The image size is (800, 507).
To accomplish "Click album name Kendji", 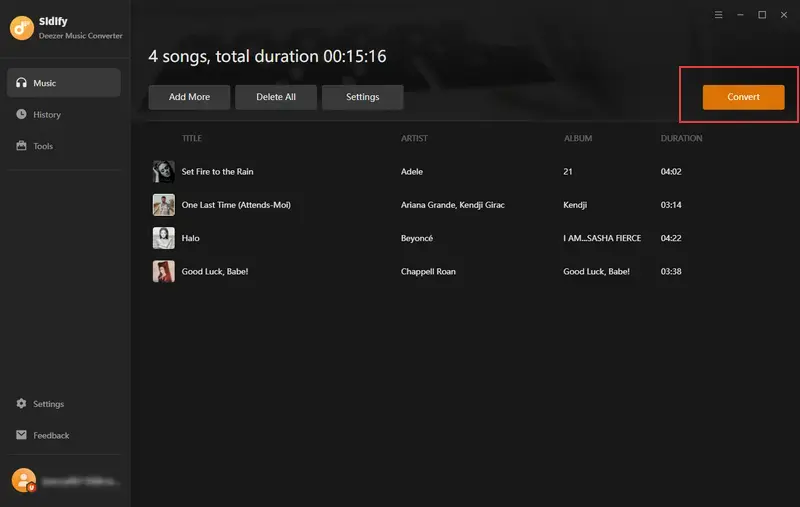I will (x=575, y=205).
